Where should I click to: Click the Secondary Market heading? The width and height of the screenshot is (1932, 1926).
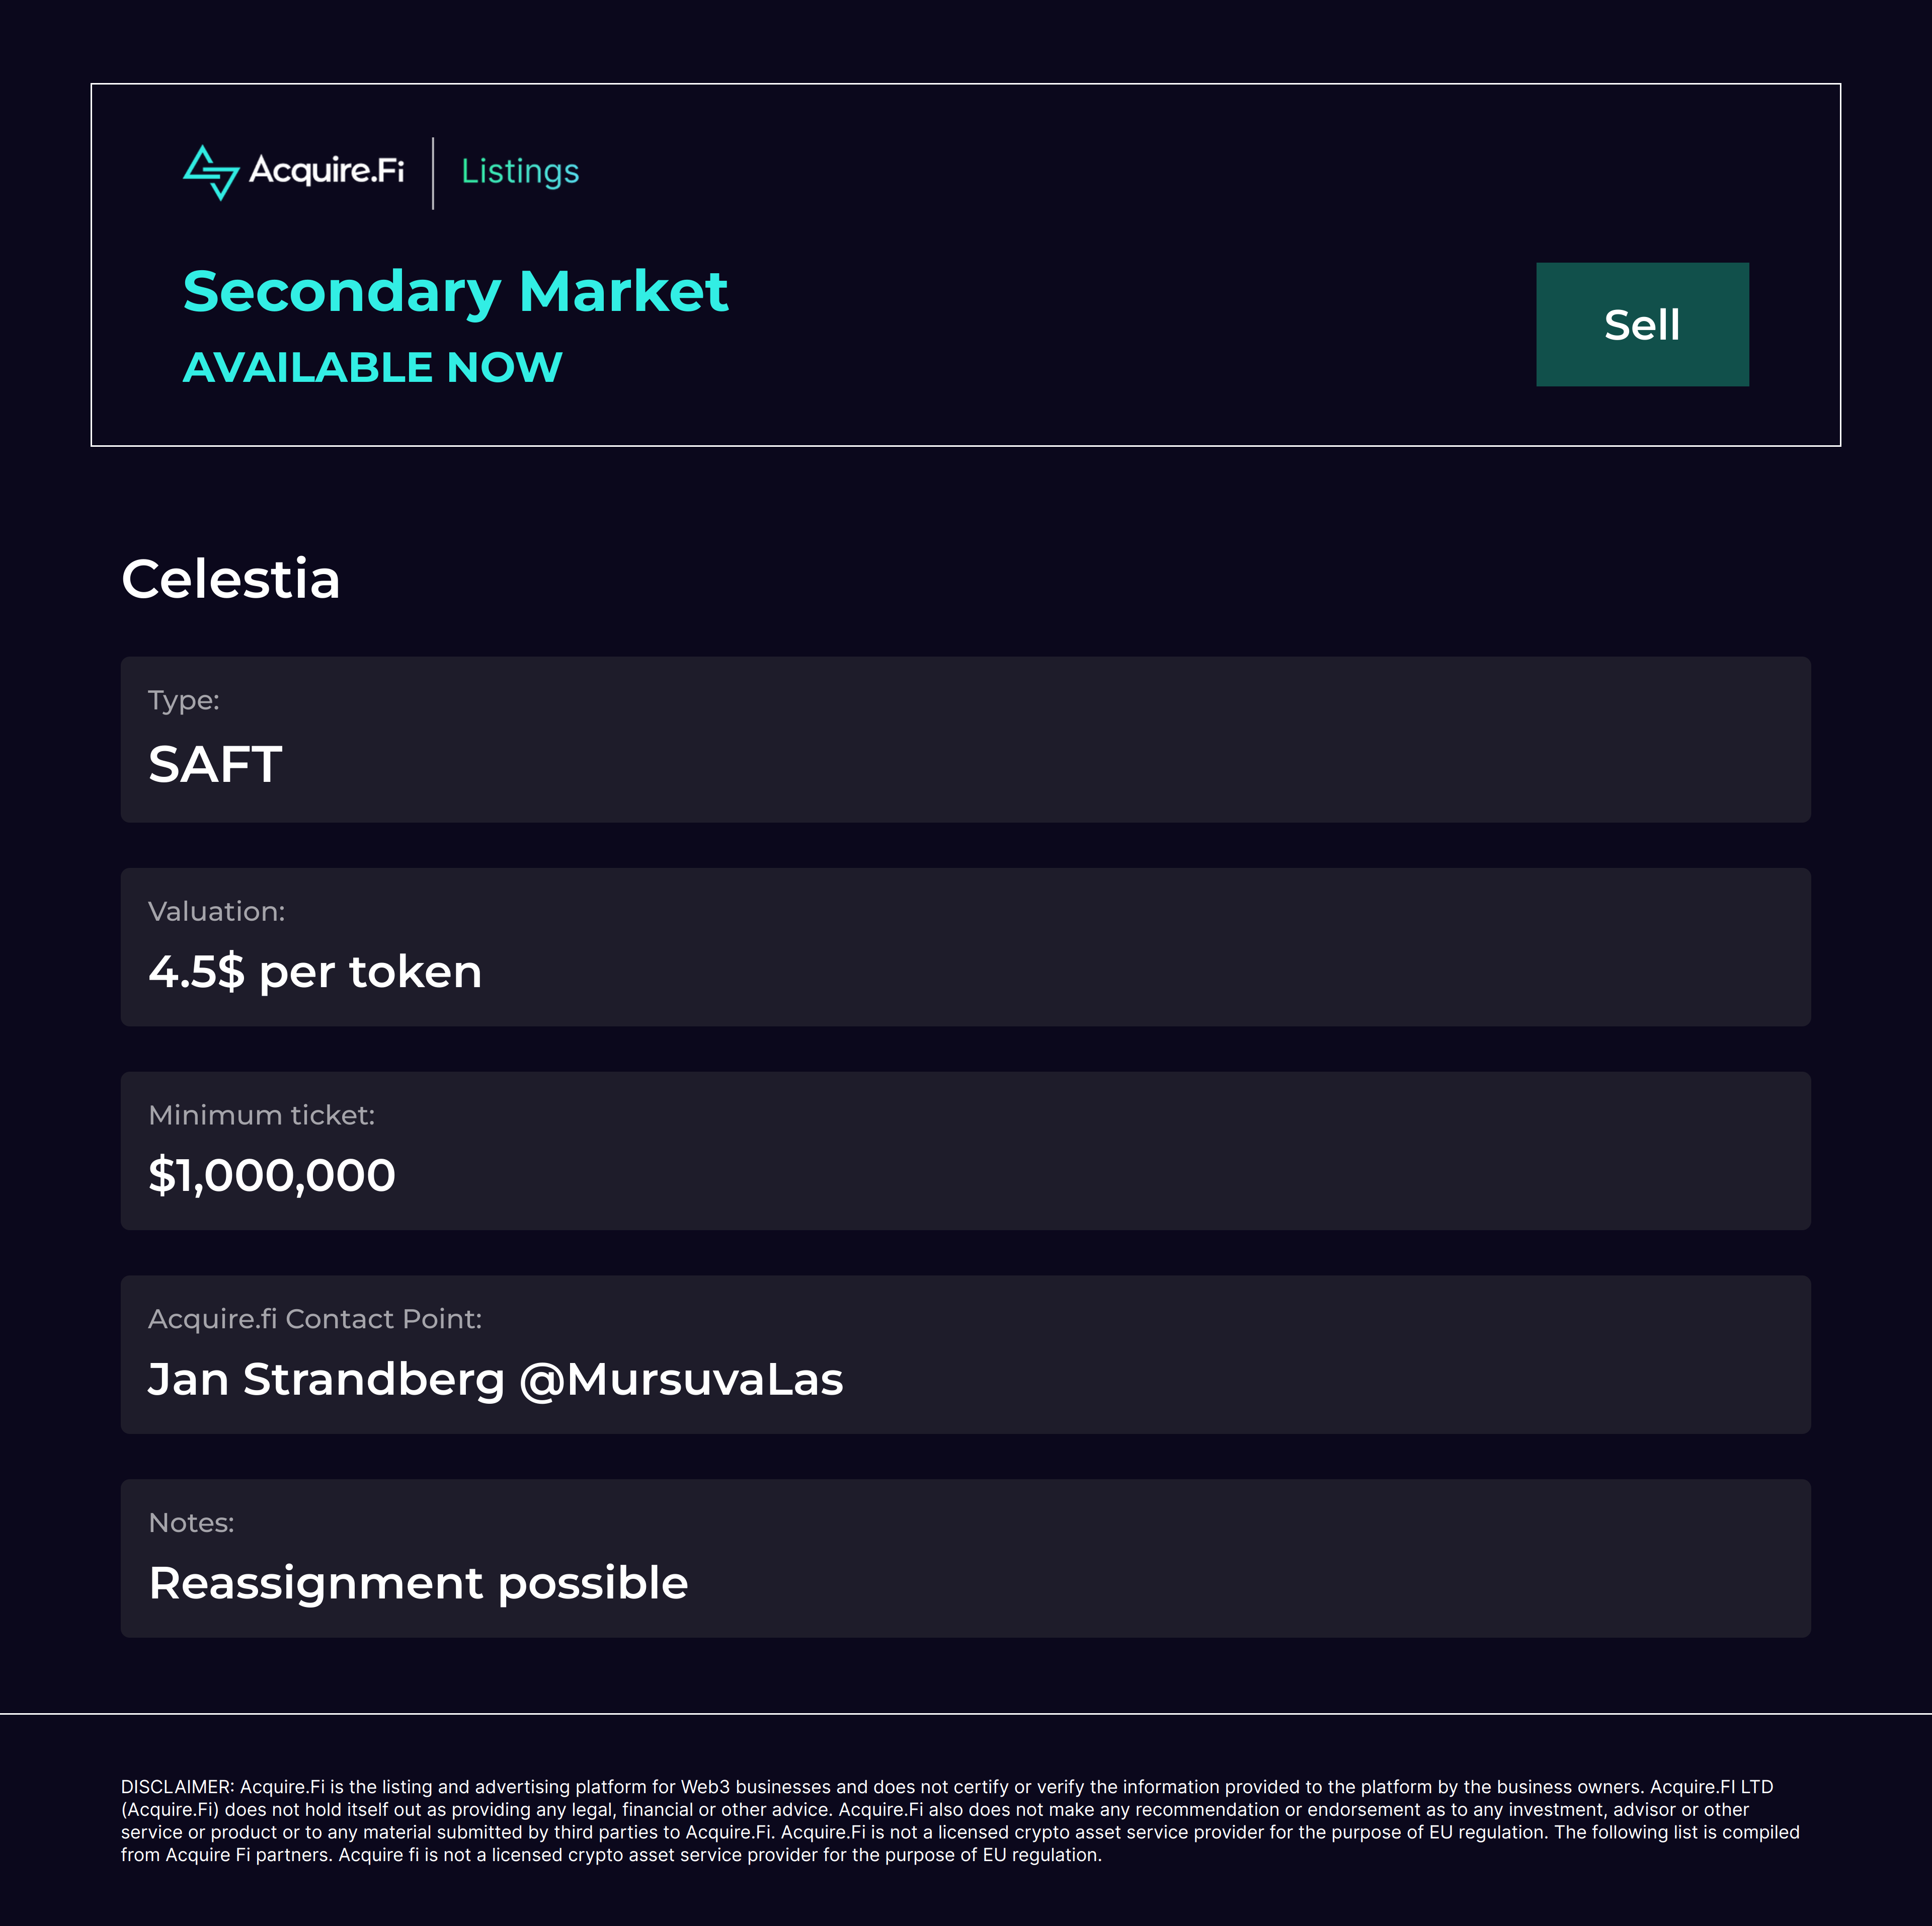point(455,291)
